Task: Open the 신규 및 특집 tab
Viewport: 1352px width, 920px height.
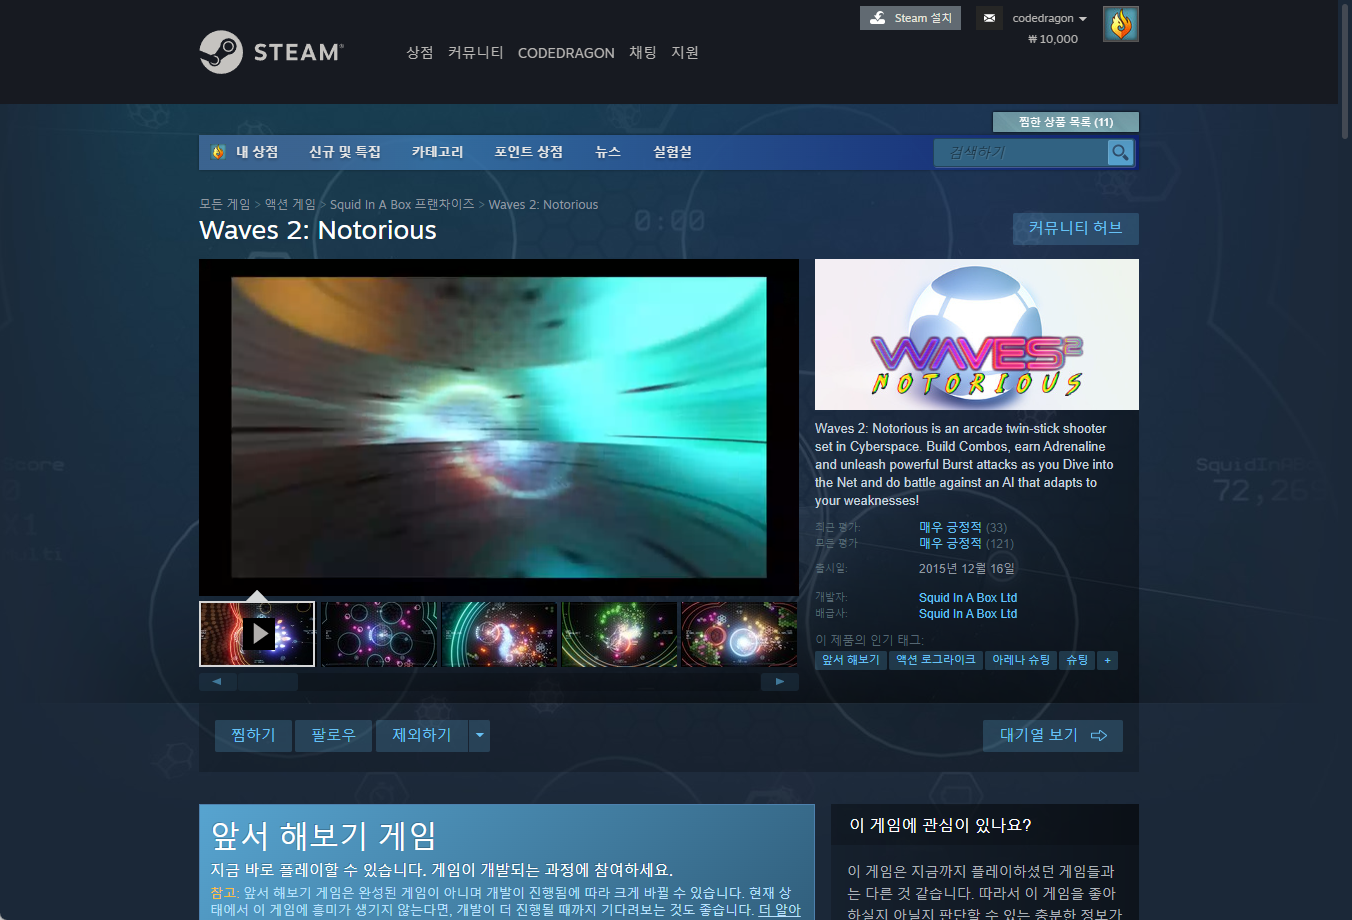Action: pos(345,152)
